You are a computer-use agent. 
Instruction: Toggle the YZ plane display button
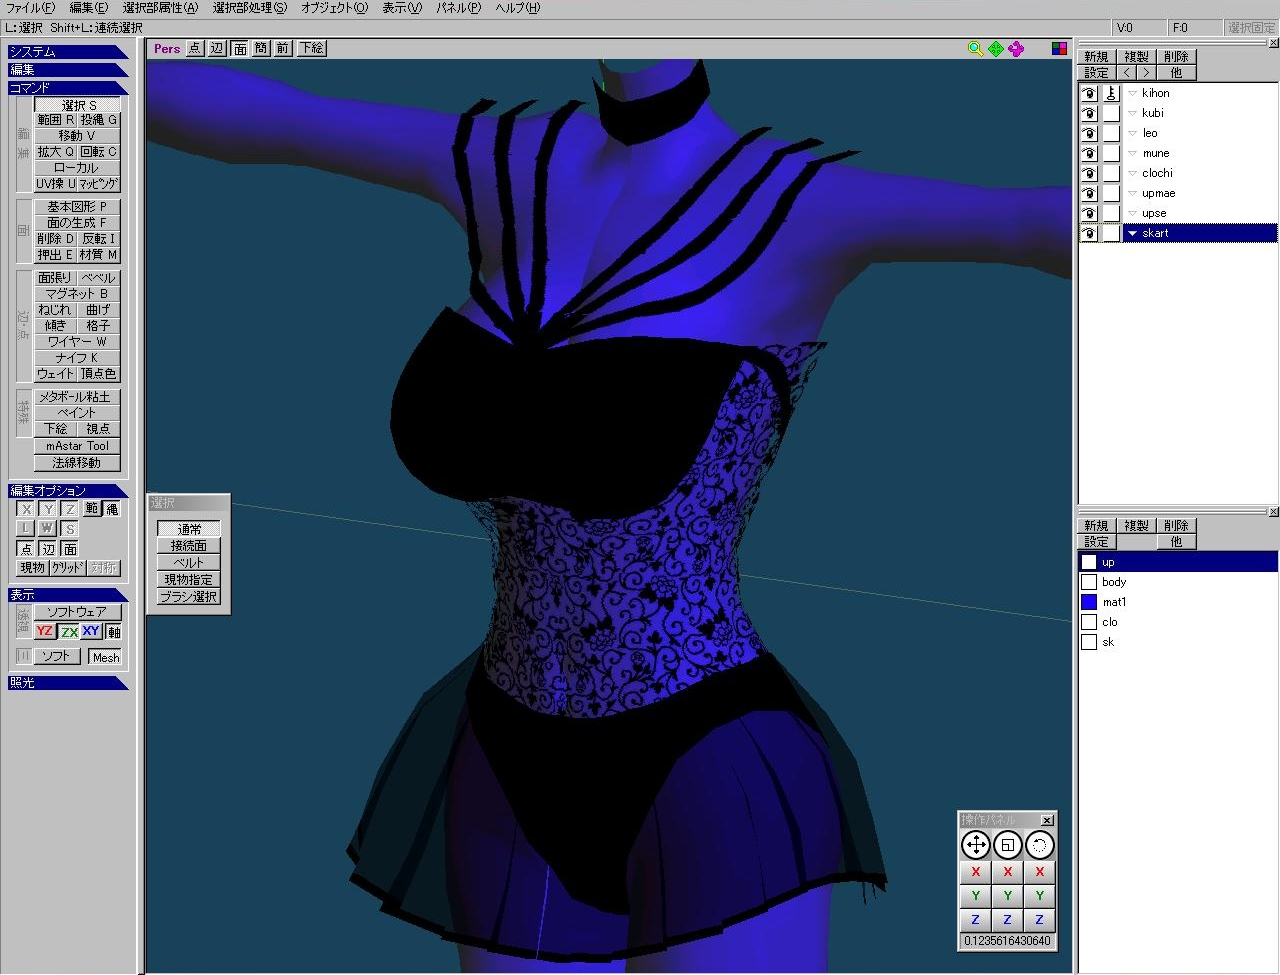45,631
